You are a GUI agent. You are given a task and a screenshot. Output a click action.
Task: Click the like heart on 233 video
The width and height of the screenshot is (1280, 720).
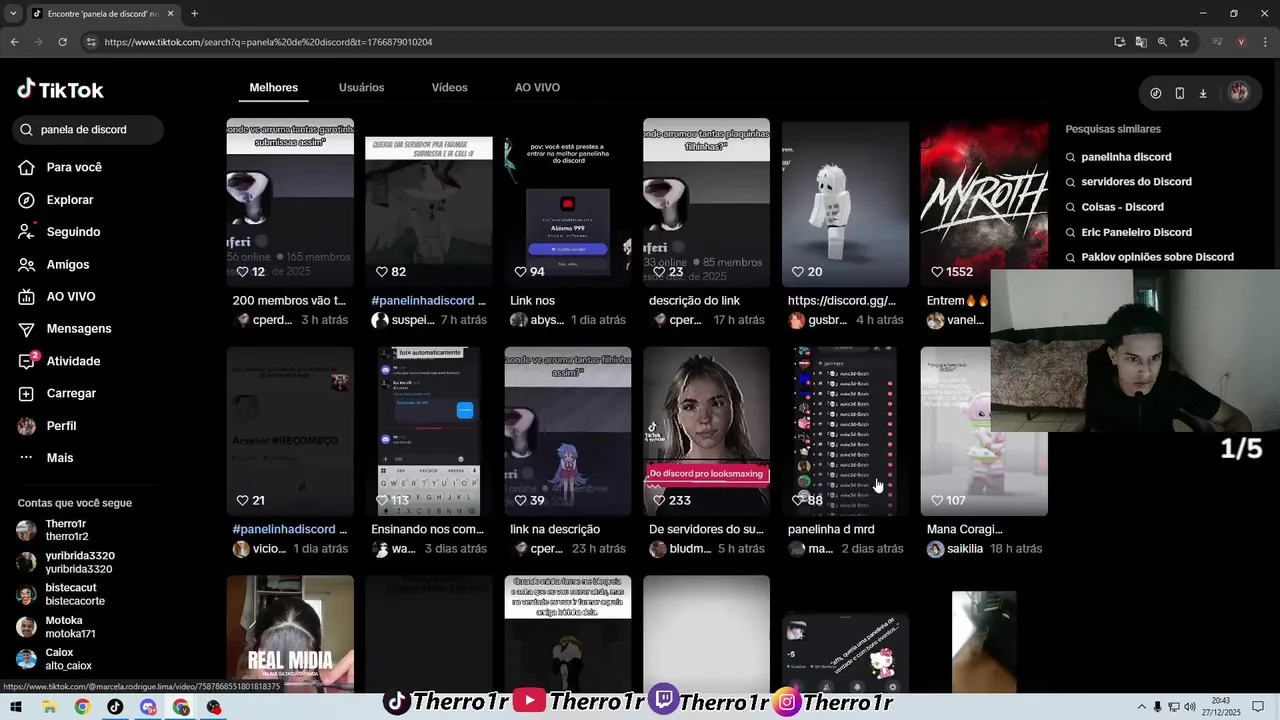pos(659,500)
